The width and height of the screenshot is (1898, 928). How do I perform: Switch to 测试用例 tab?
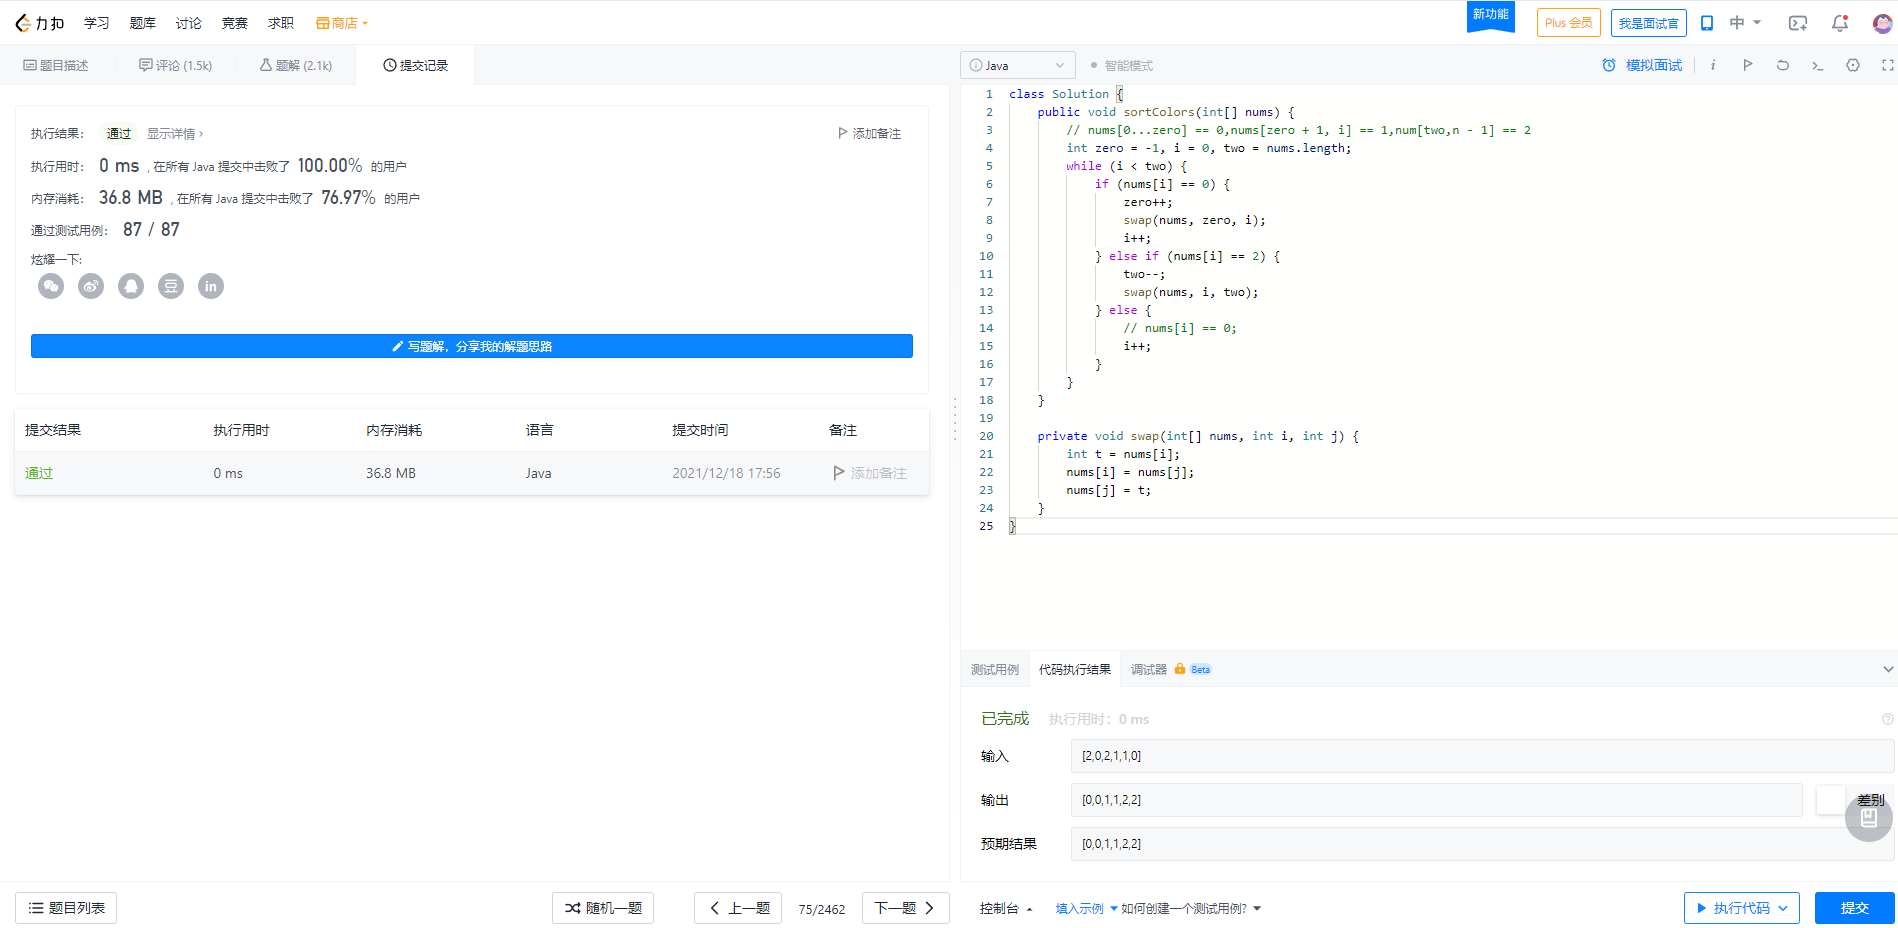pos(994,669)
